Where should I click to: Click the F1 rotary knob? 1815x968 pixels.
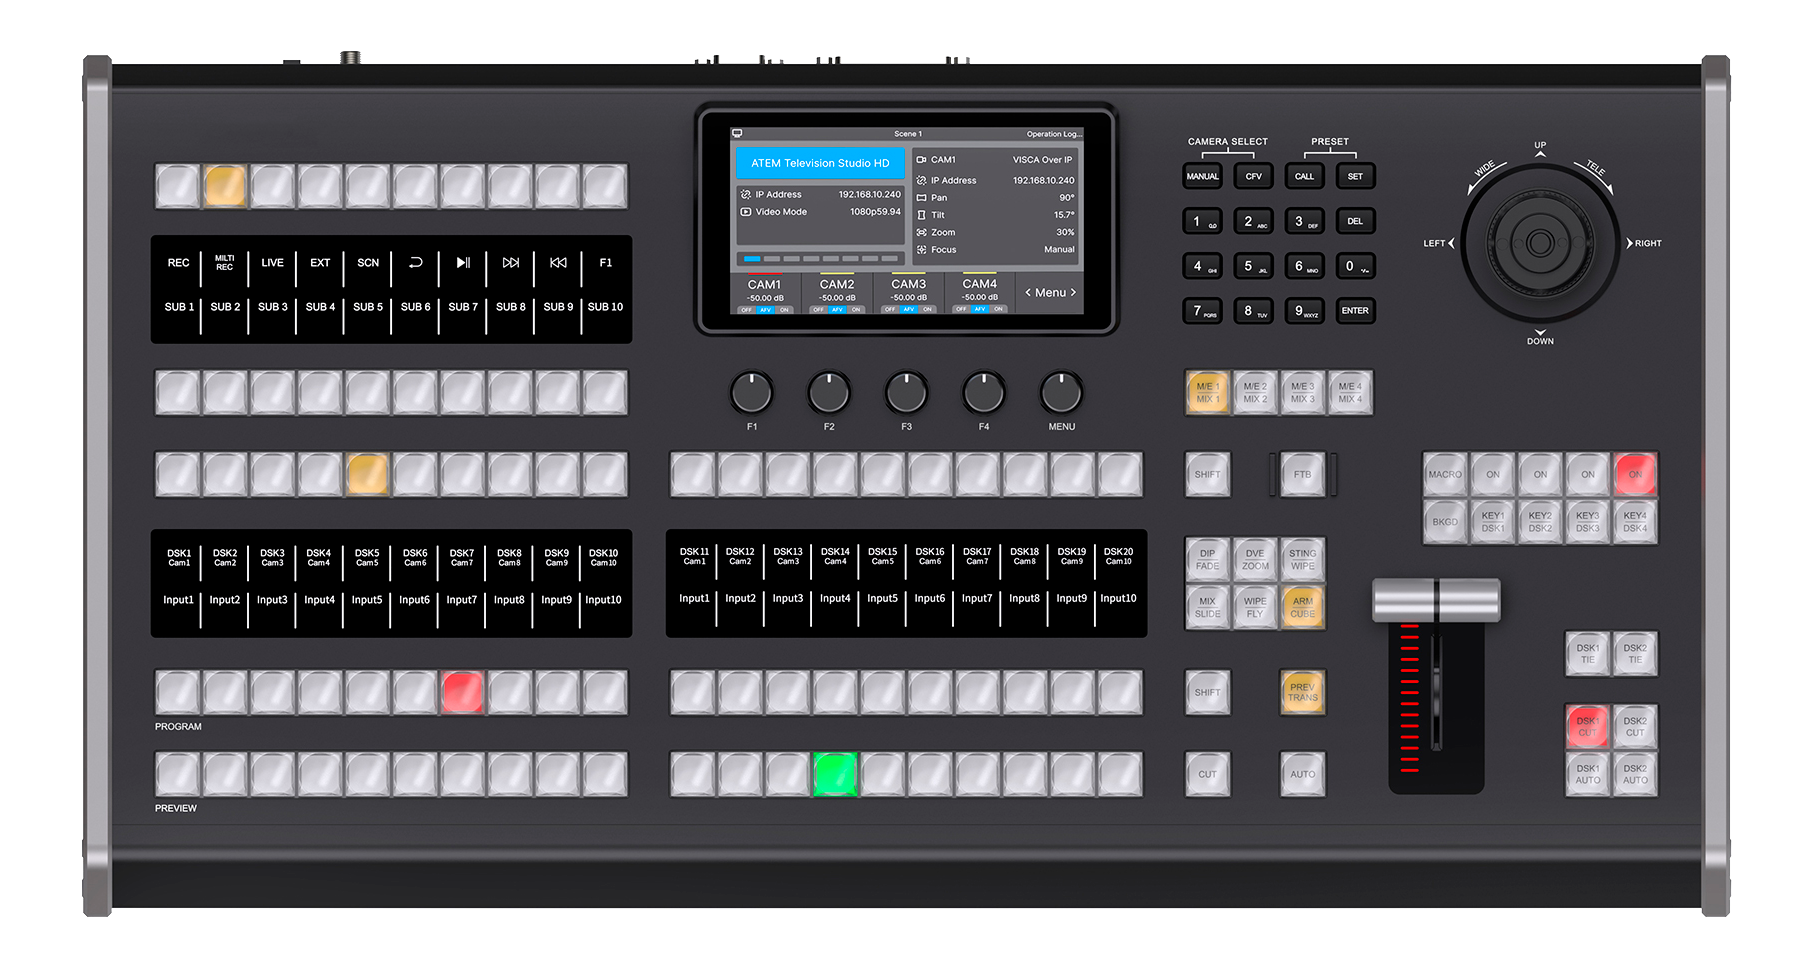click(x=751, y=393)
